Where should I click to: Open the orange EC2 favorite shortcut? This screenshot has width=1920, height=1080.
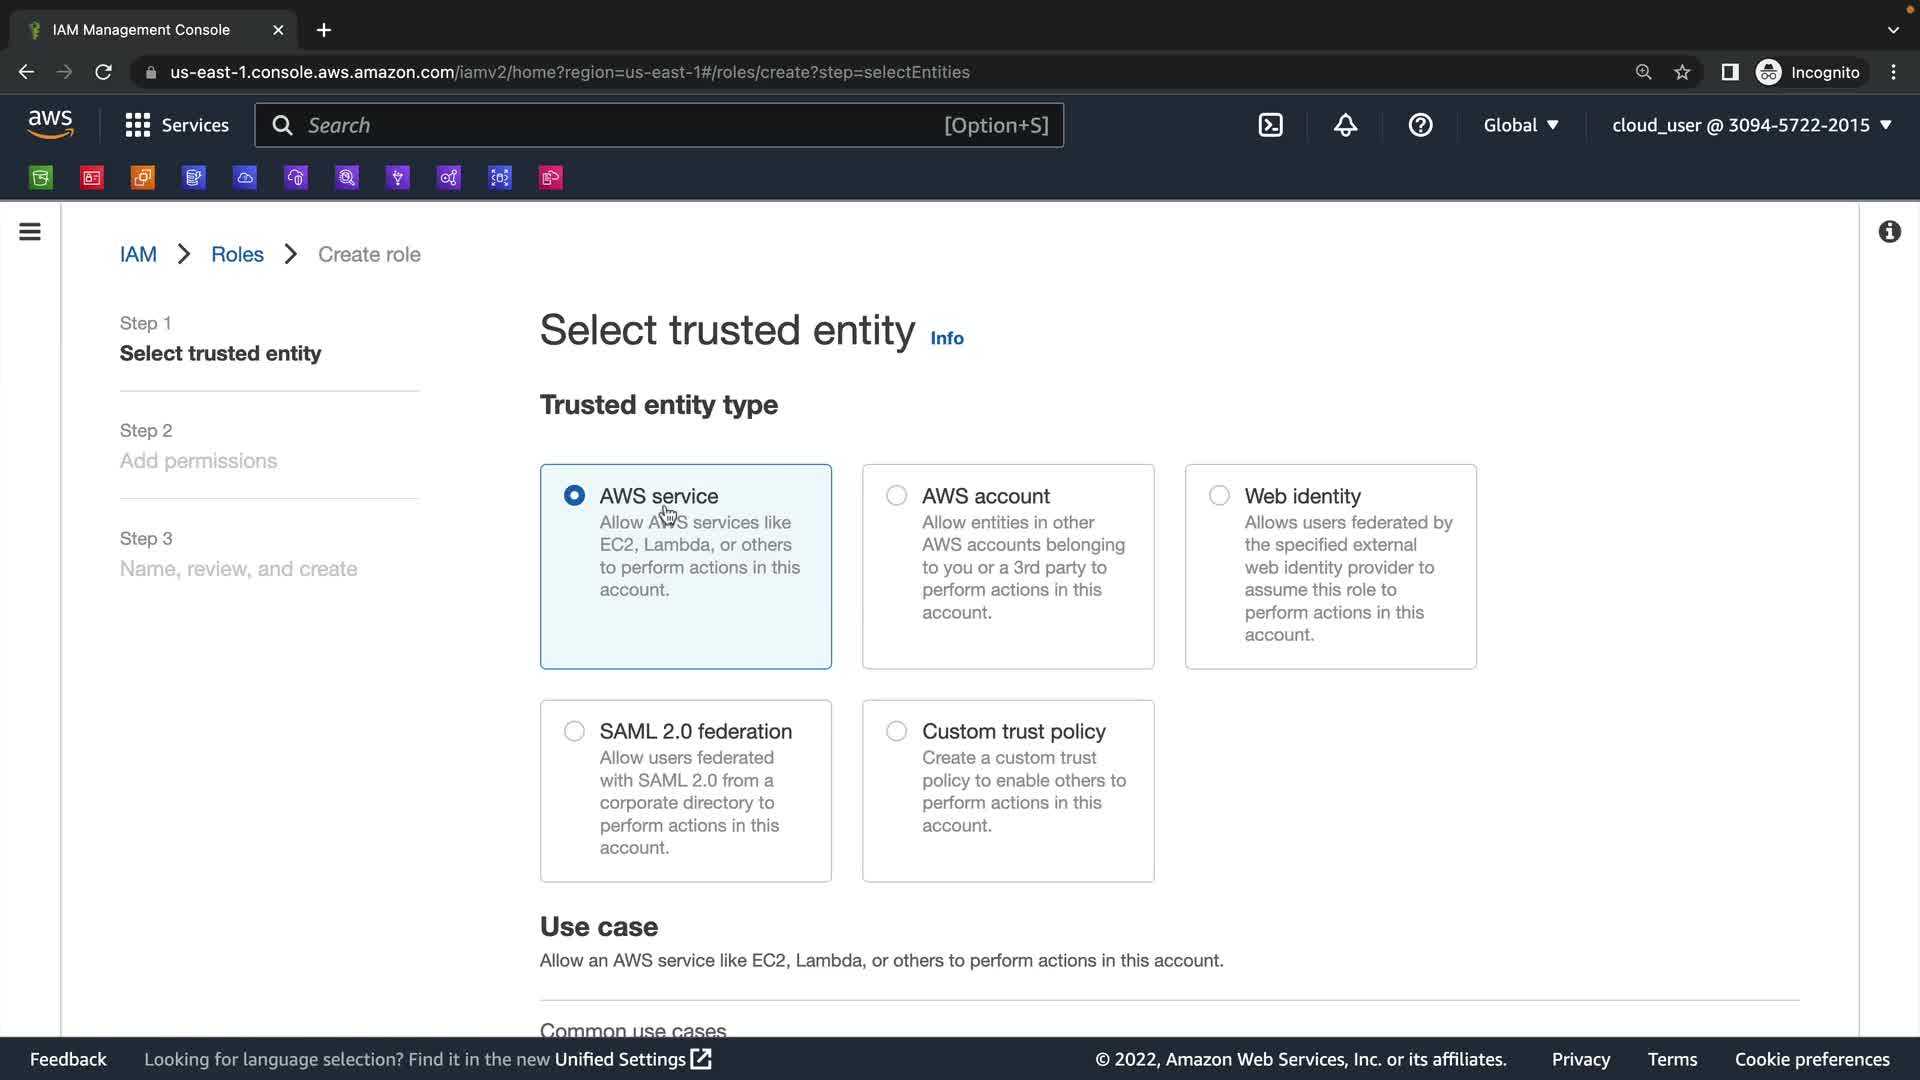(x=143, y=178)
